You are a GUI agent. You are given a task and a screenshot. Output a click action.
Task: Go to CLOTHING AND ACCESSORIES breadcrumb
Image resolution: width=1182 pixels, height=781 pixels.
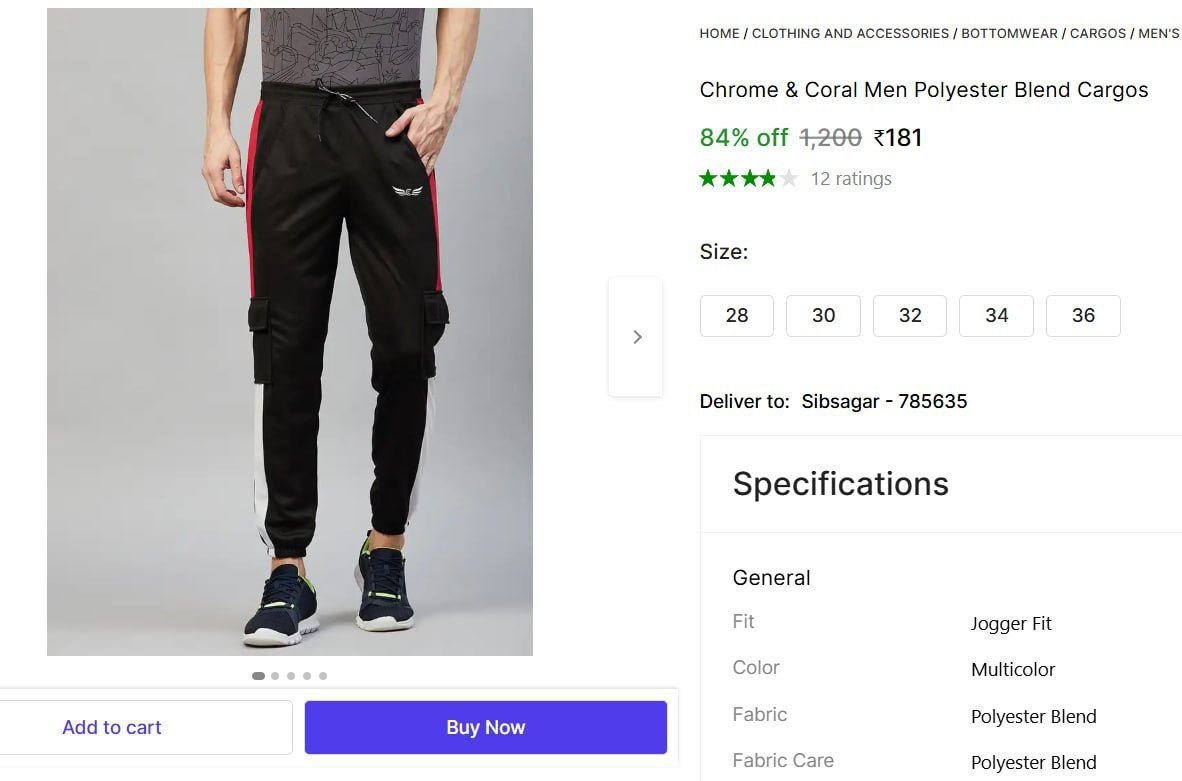[850, 33]
